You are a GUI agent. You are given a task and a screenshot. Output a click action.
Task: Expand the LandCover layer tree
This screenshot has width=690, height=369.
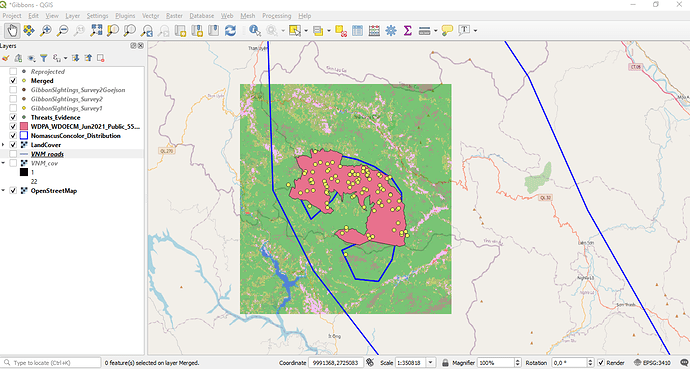coord(4,145)
